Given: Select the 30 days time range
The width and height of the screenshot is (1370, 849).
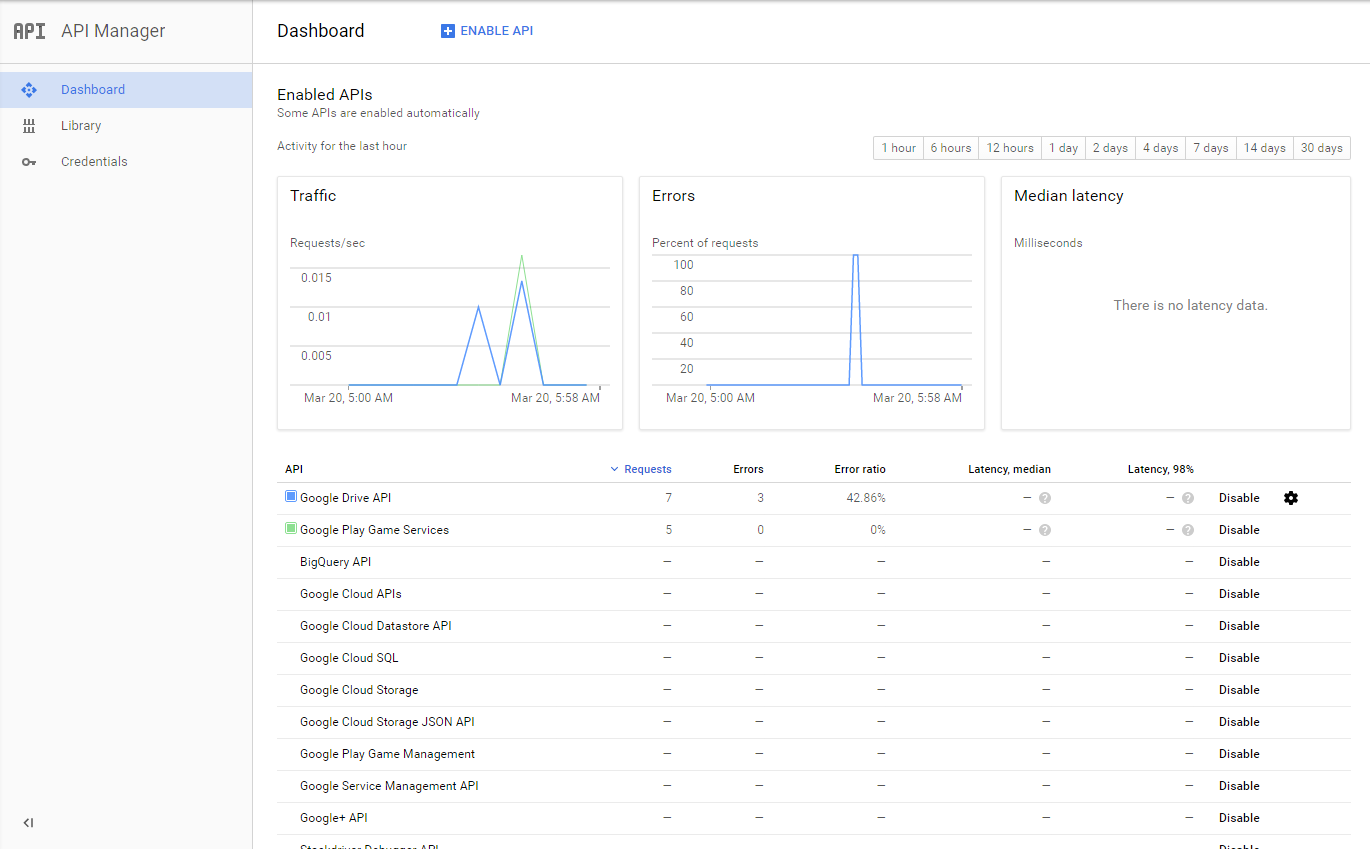Looking at the screenshot, I should (x=1322, y=148).
